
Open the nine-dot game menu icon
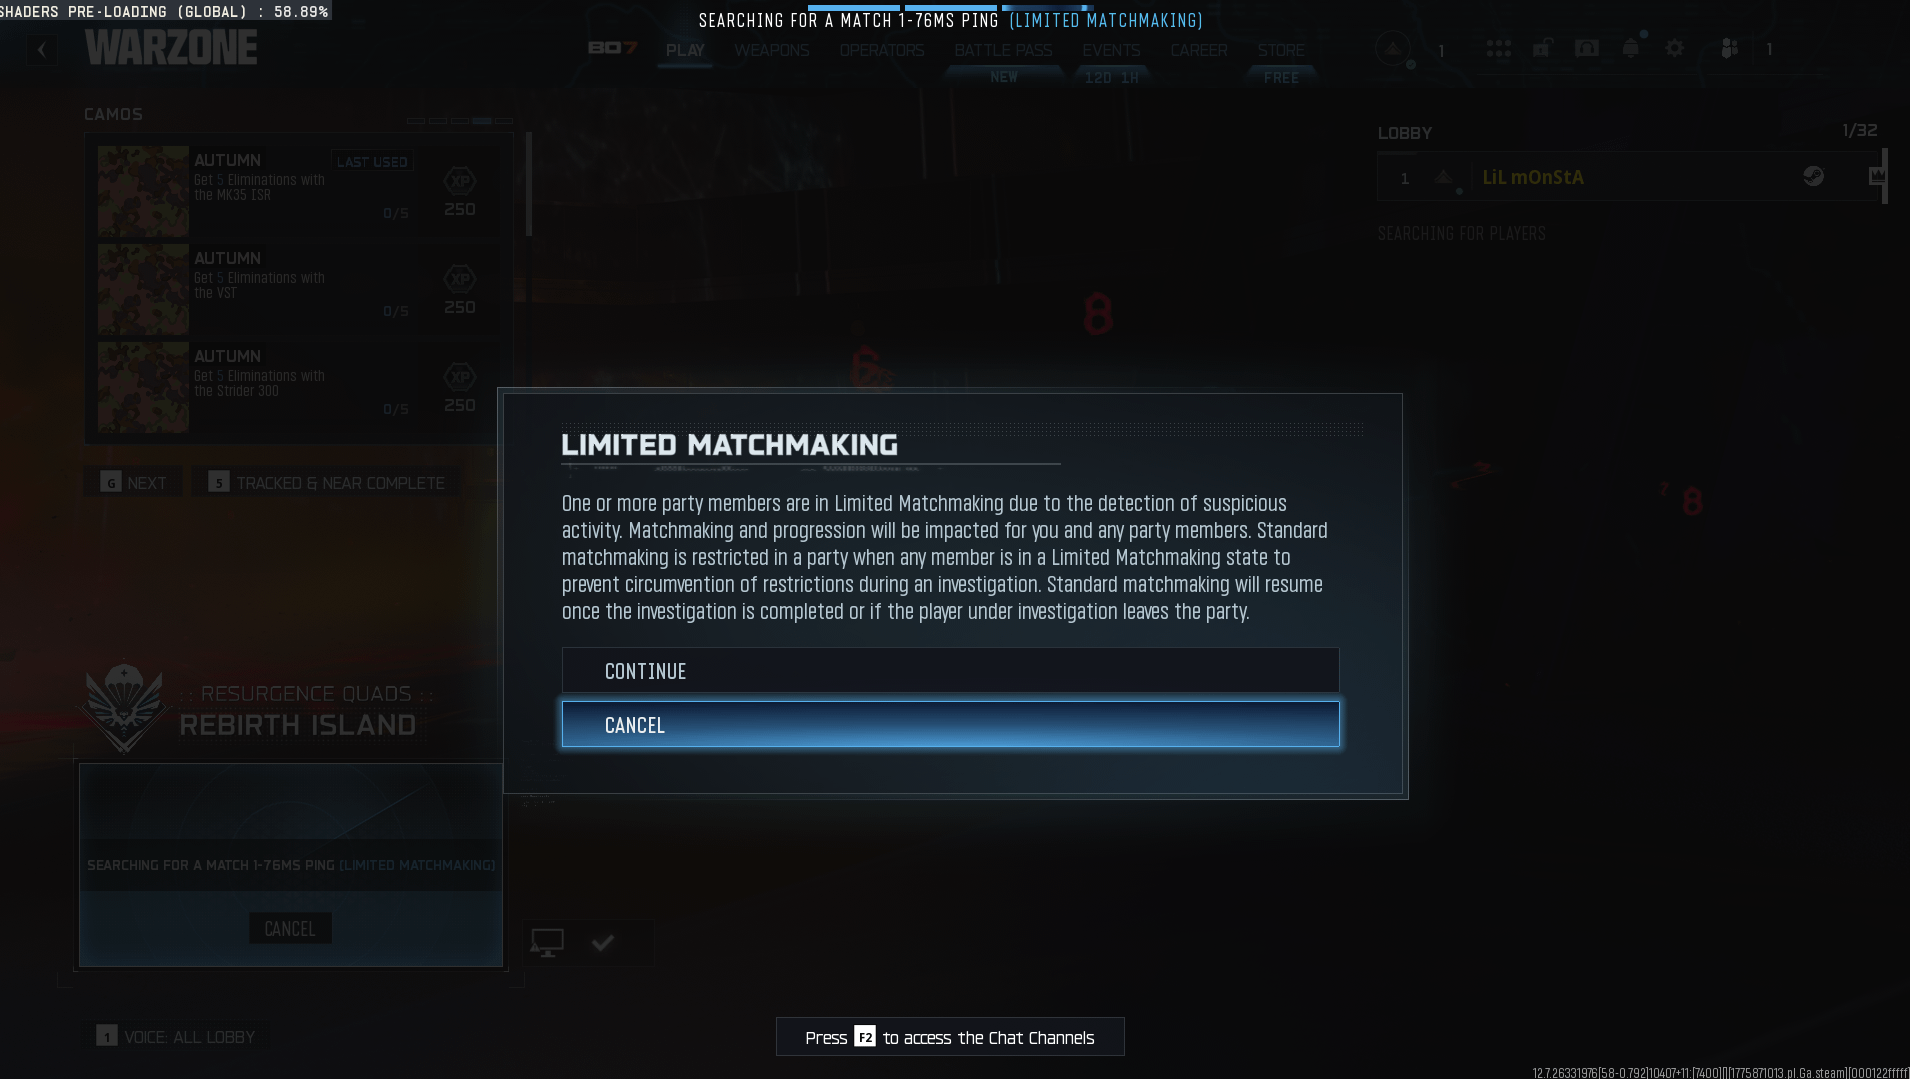pyautogui.click(x=1498, y=49)
